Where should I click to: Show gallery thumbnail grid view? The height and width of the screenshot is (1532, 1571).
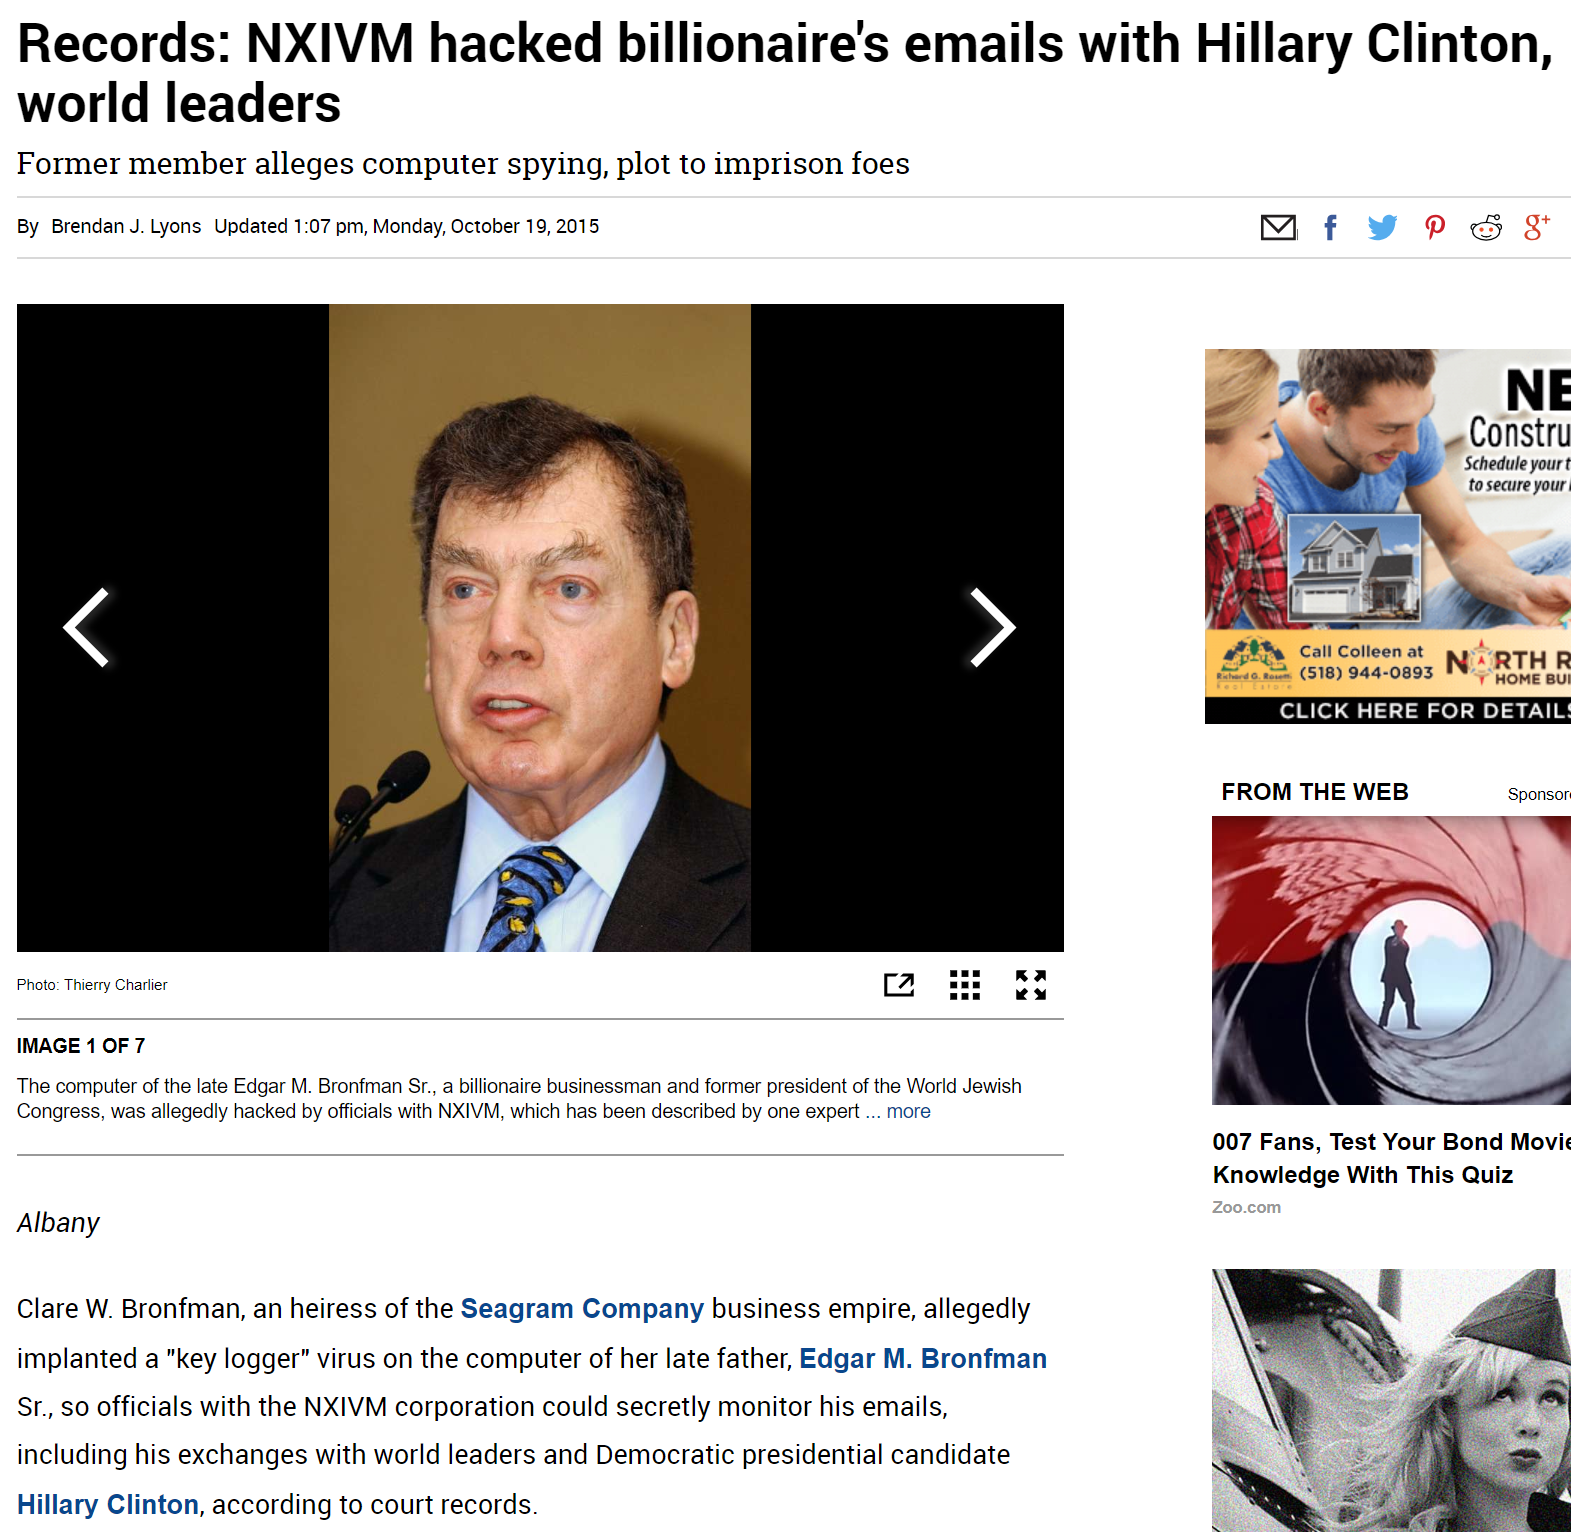point(965,985)
